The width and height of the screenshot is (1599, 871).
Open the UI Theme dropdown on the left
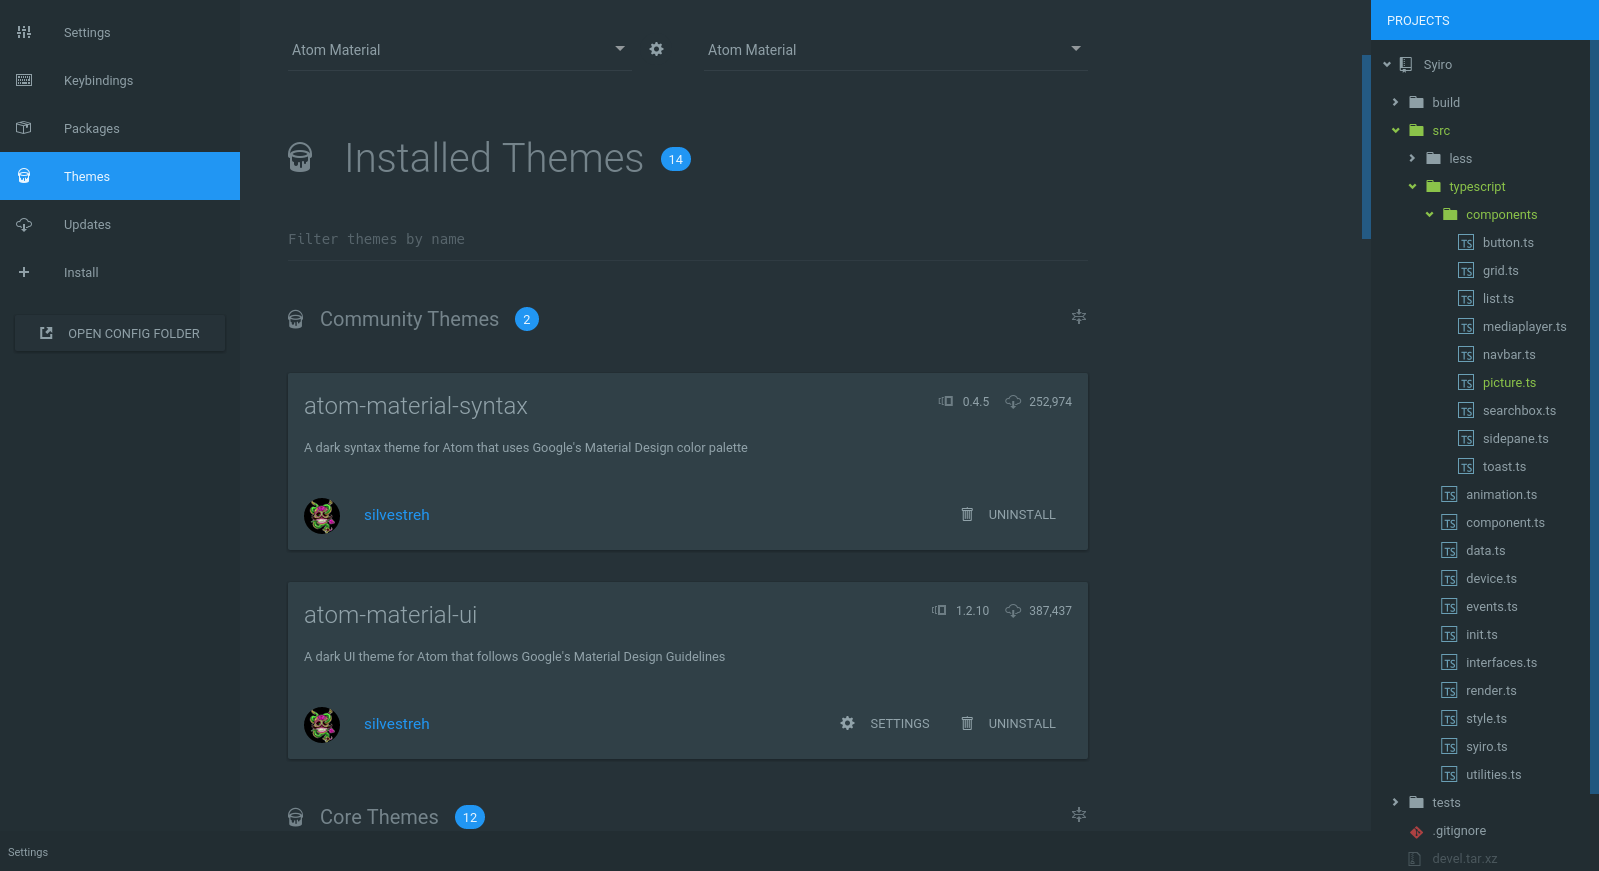pos(460,50)
